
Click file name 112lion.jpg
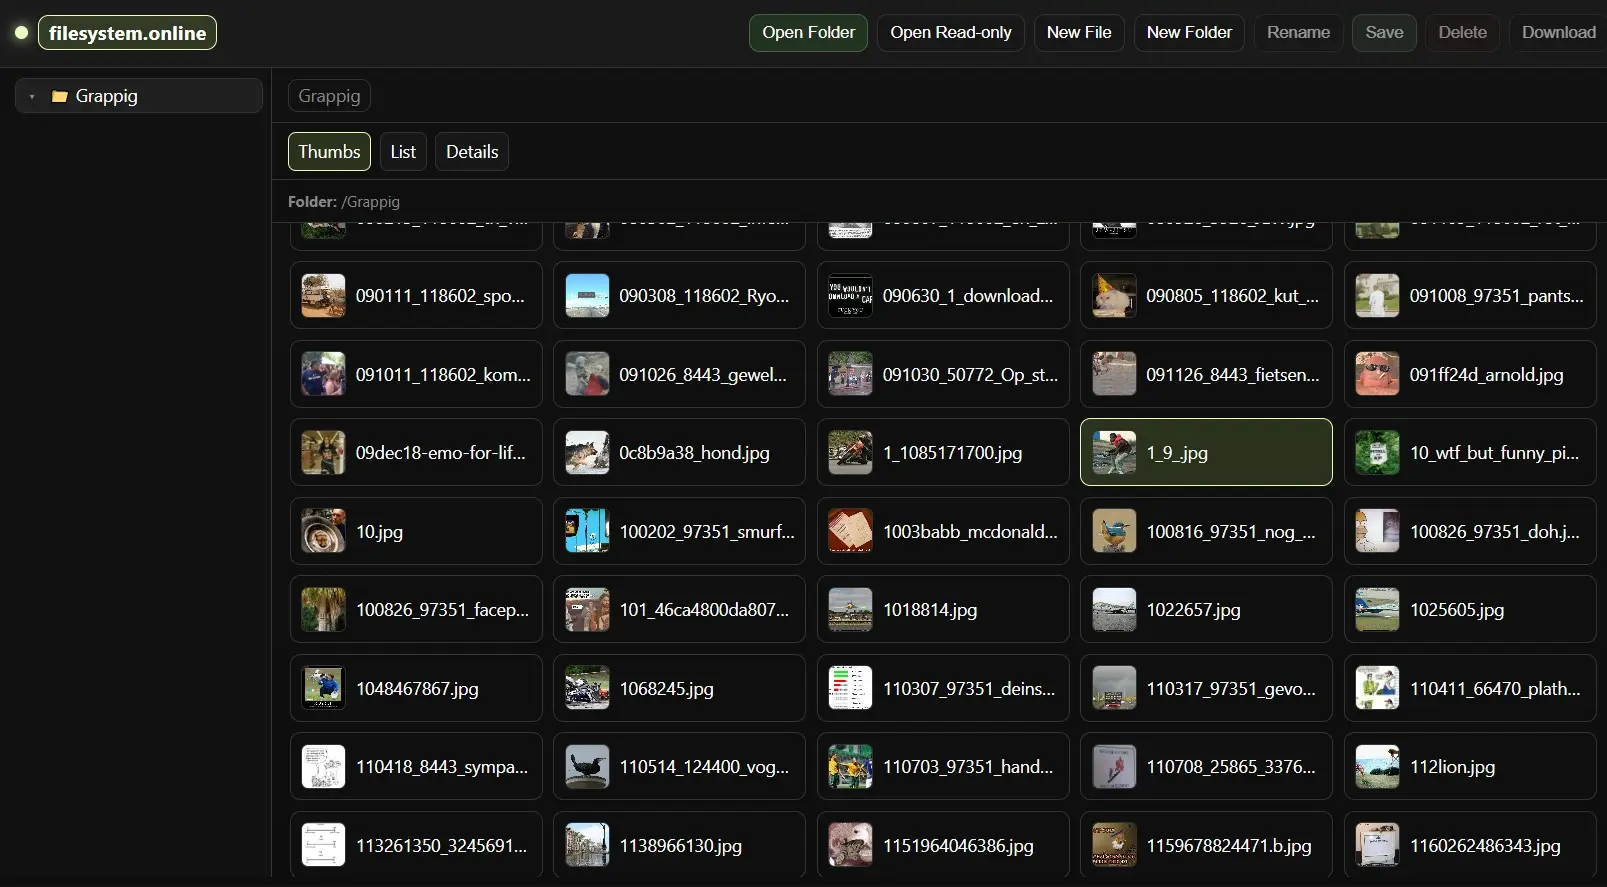pyautogui.click(x=1452, y=767)
